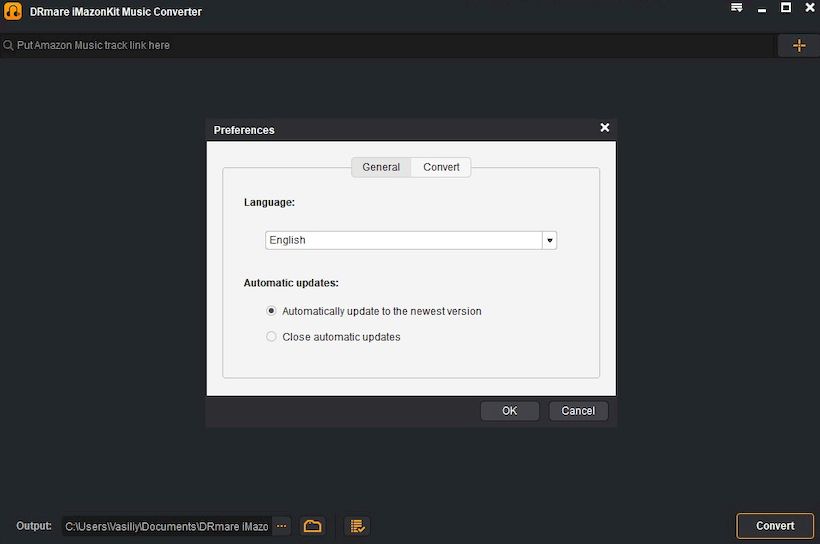Open the output folder icon
The width and height of the screenshot is (820, 544).
[x=312, y=526]
